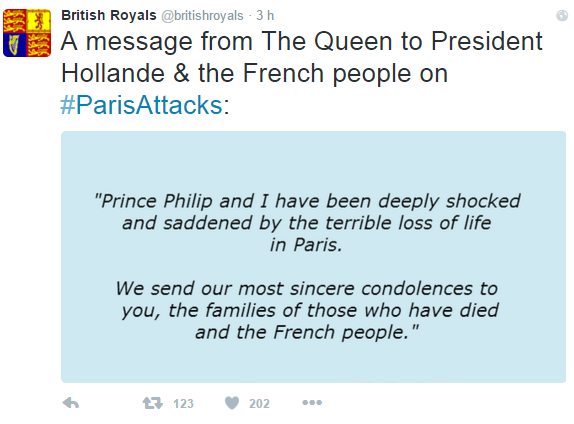Click the 'Prince Philip and I' quote paragraph
The height and width of the screenshot is (424, 574).
point(307,223)
